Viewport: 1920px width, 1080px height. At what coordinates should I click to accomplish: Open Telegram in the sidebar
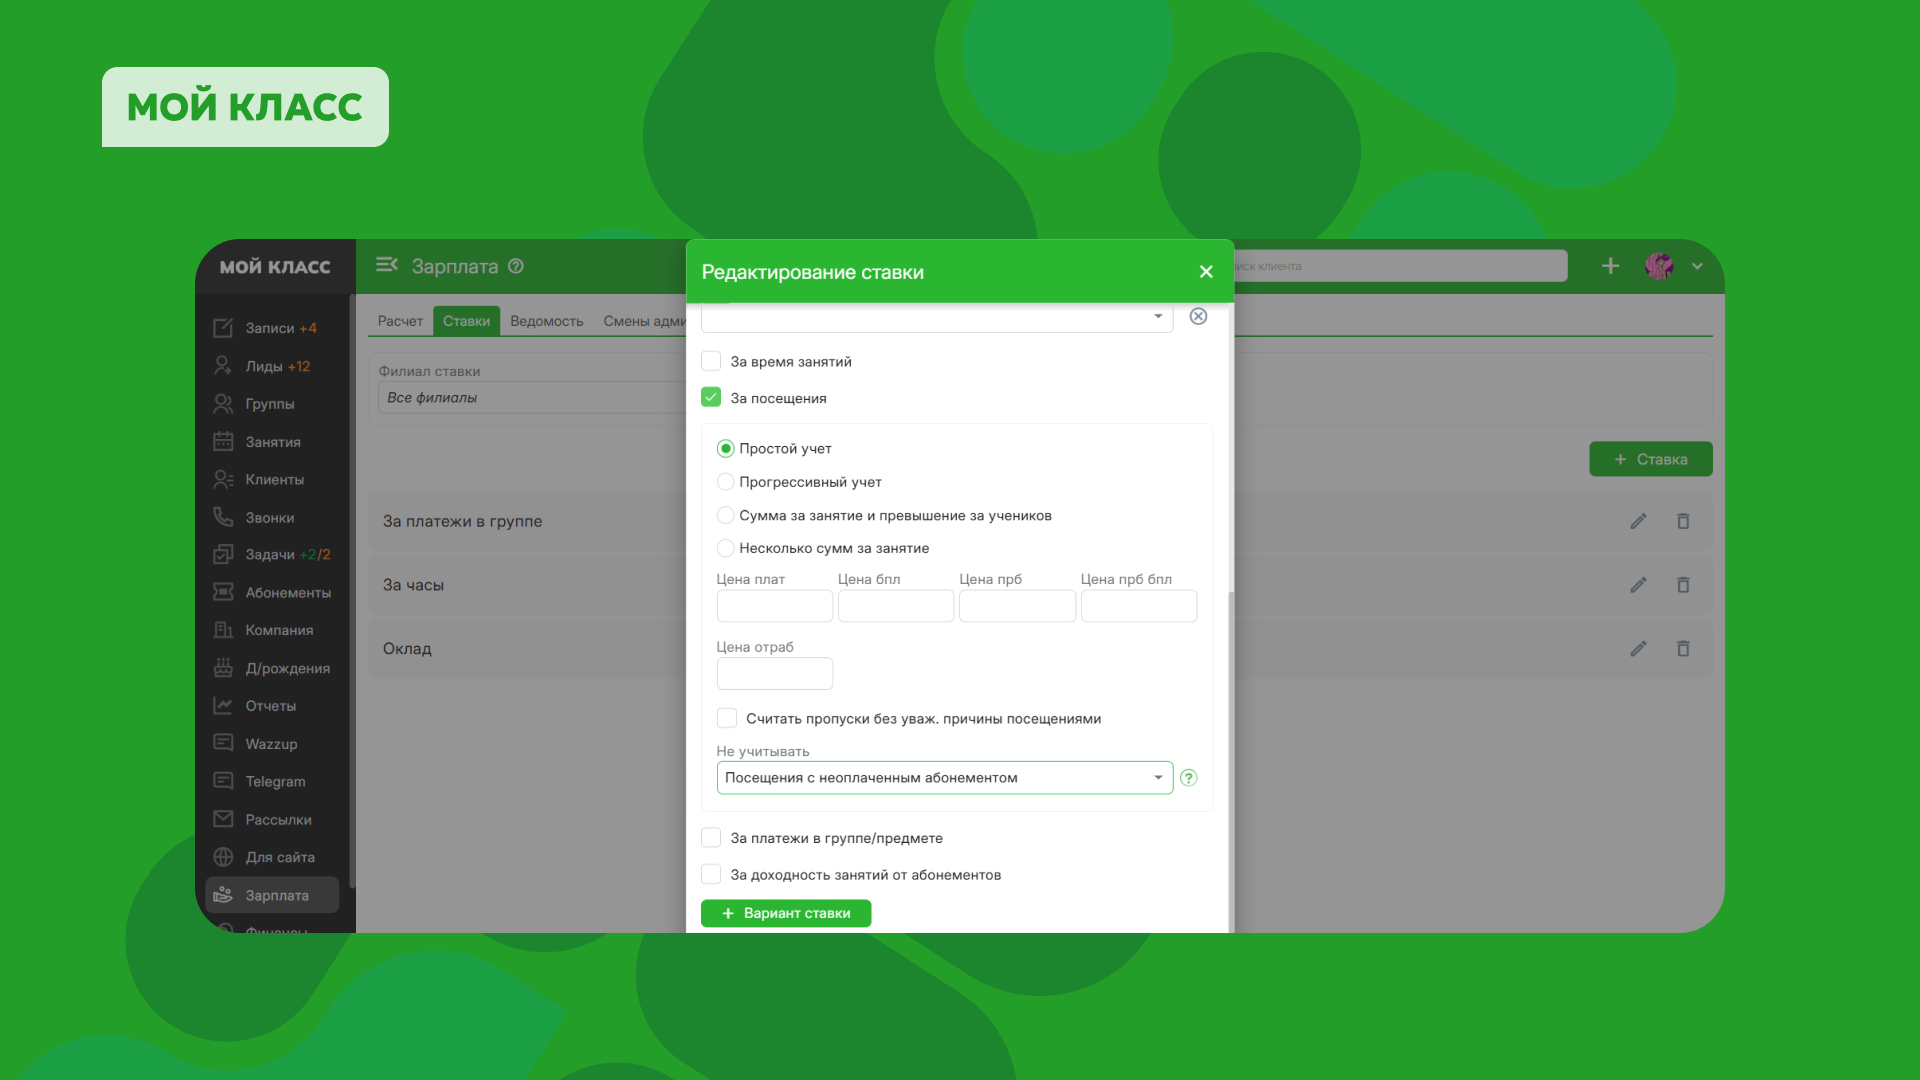(275, 781)
